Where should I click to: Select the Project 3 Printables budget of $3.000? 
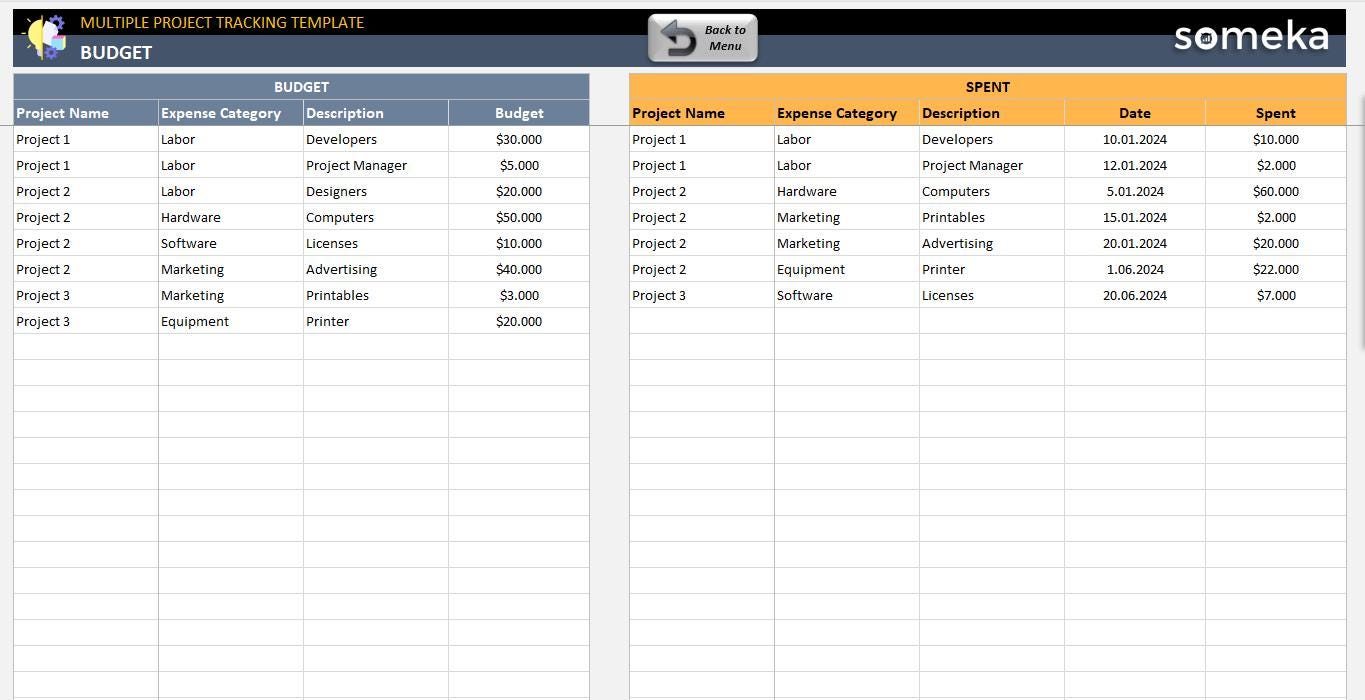[519, 295]
